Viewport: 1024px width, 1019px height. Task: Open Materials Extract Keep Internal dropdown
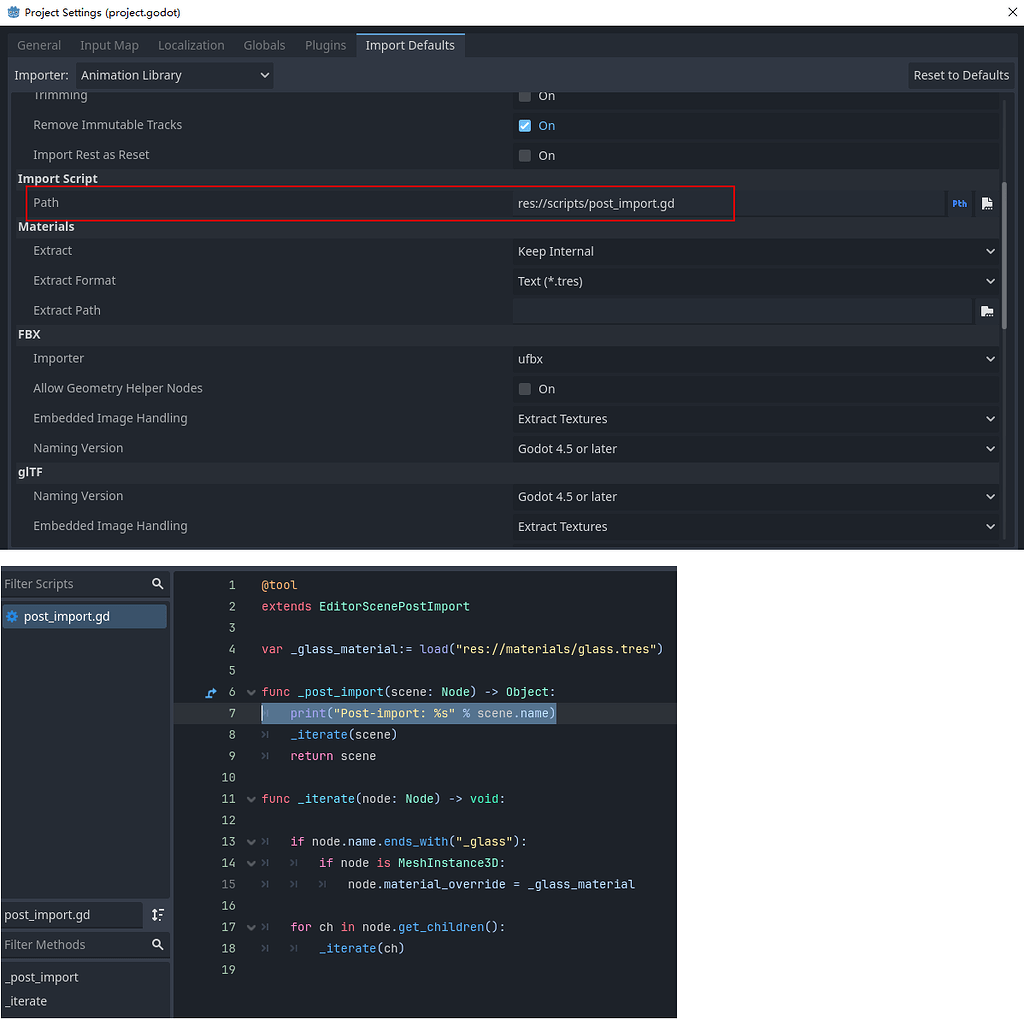pyautogui.click(x=756, y=251)
